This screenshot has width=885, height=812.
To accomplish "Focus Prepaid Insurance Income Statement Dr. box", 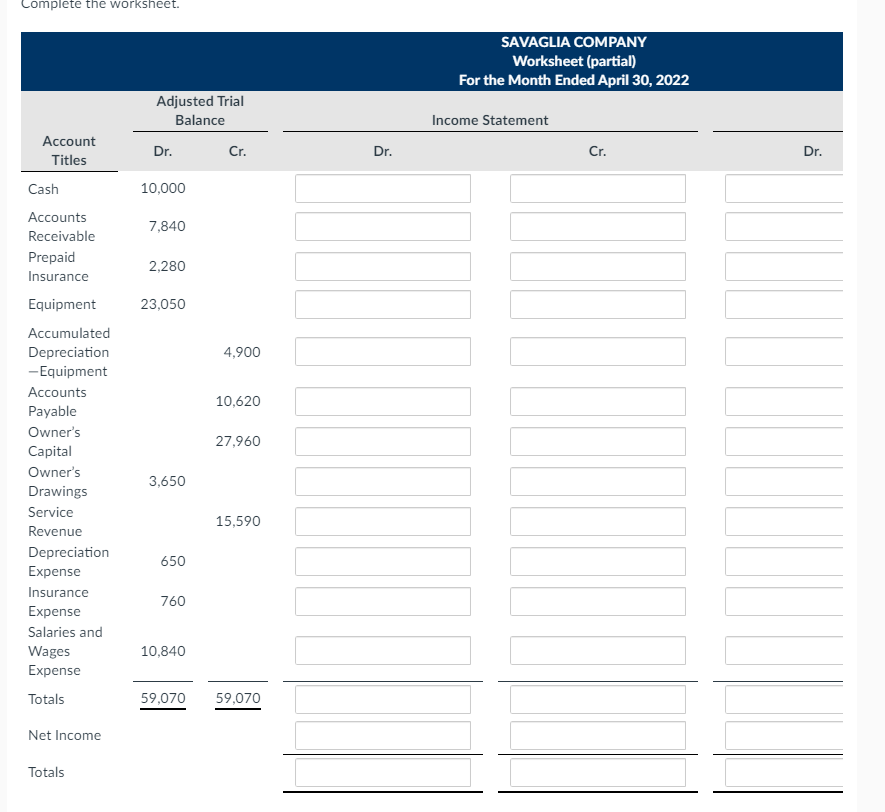I will pyautogui.click(x=383, y=266).
